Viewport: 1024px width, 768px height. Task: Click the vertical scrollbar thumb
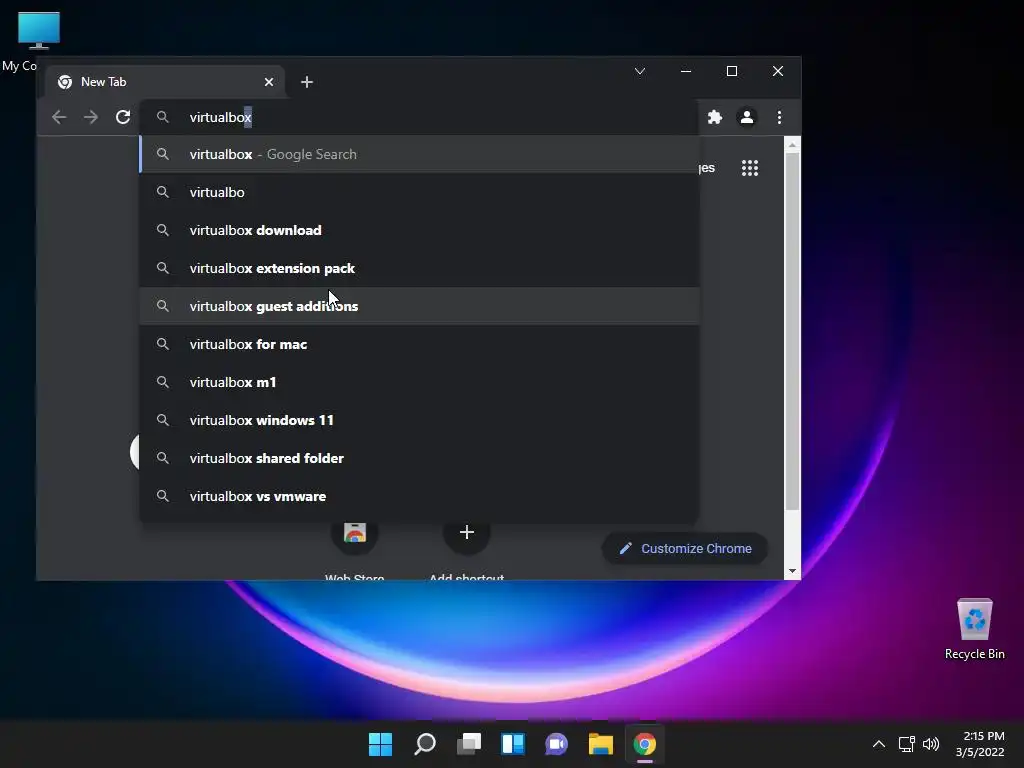click(x=792, y=332)
